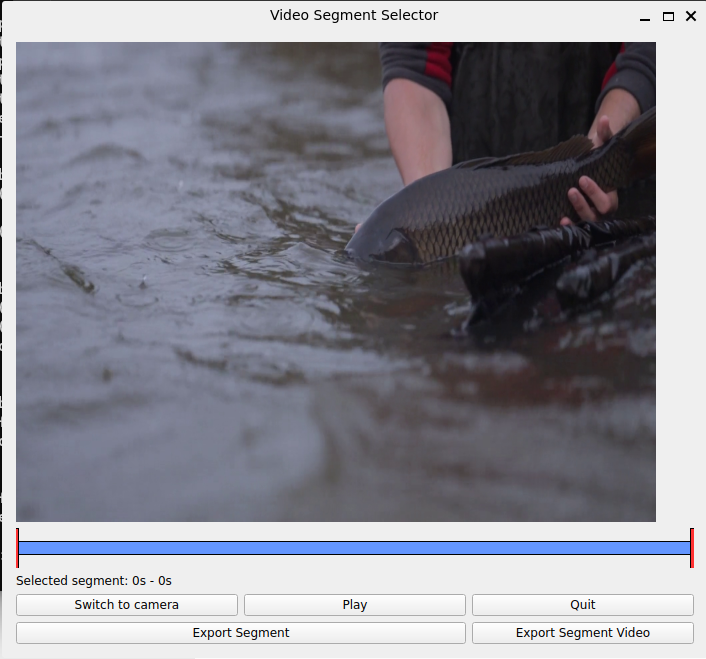This screenshot has height=659, width=706.
Task: Click the Video Segment Selector title
Action: pos(354,15)
